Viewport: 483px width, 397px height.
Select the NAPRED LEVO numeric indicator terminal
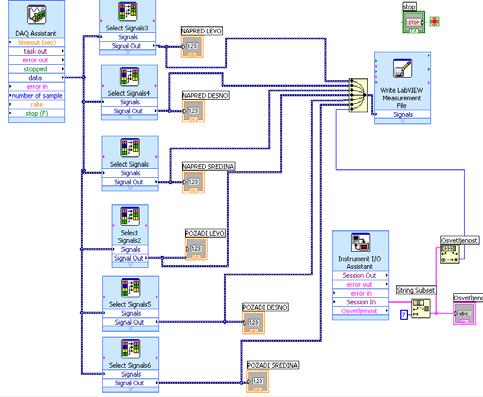tap(192, 46)
